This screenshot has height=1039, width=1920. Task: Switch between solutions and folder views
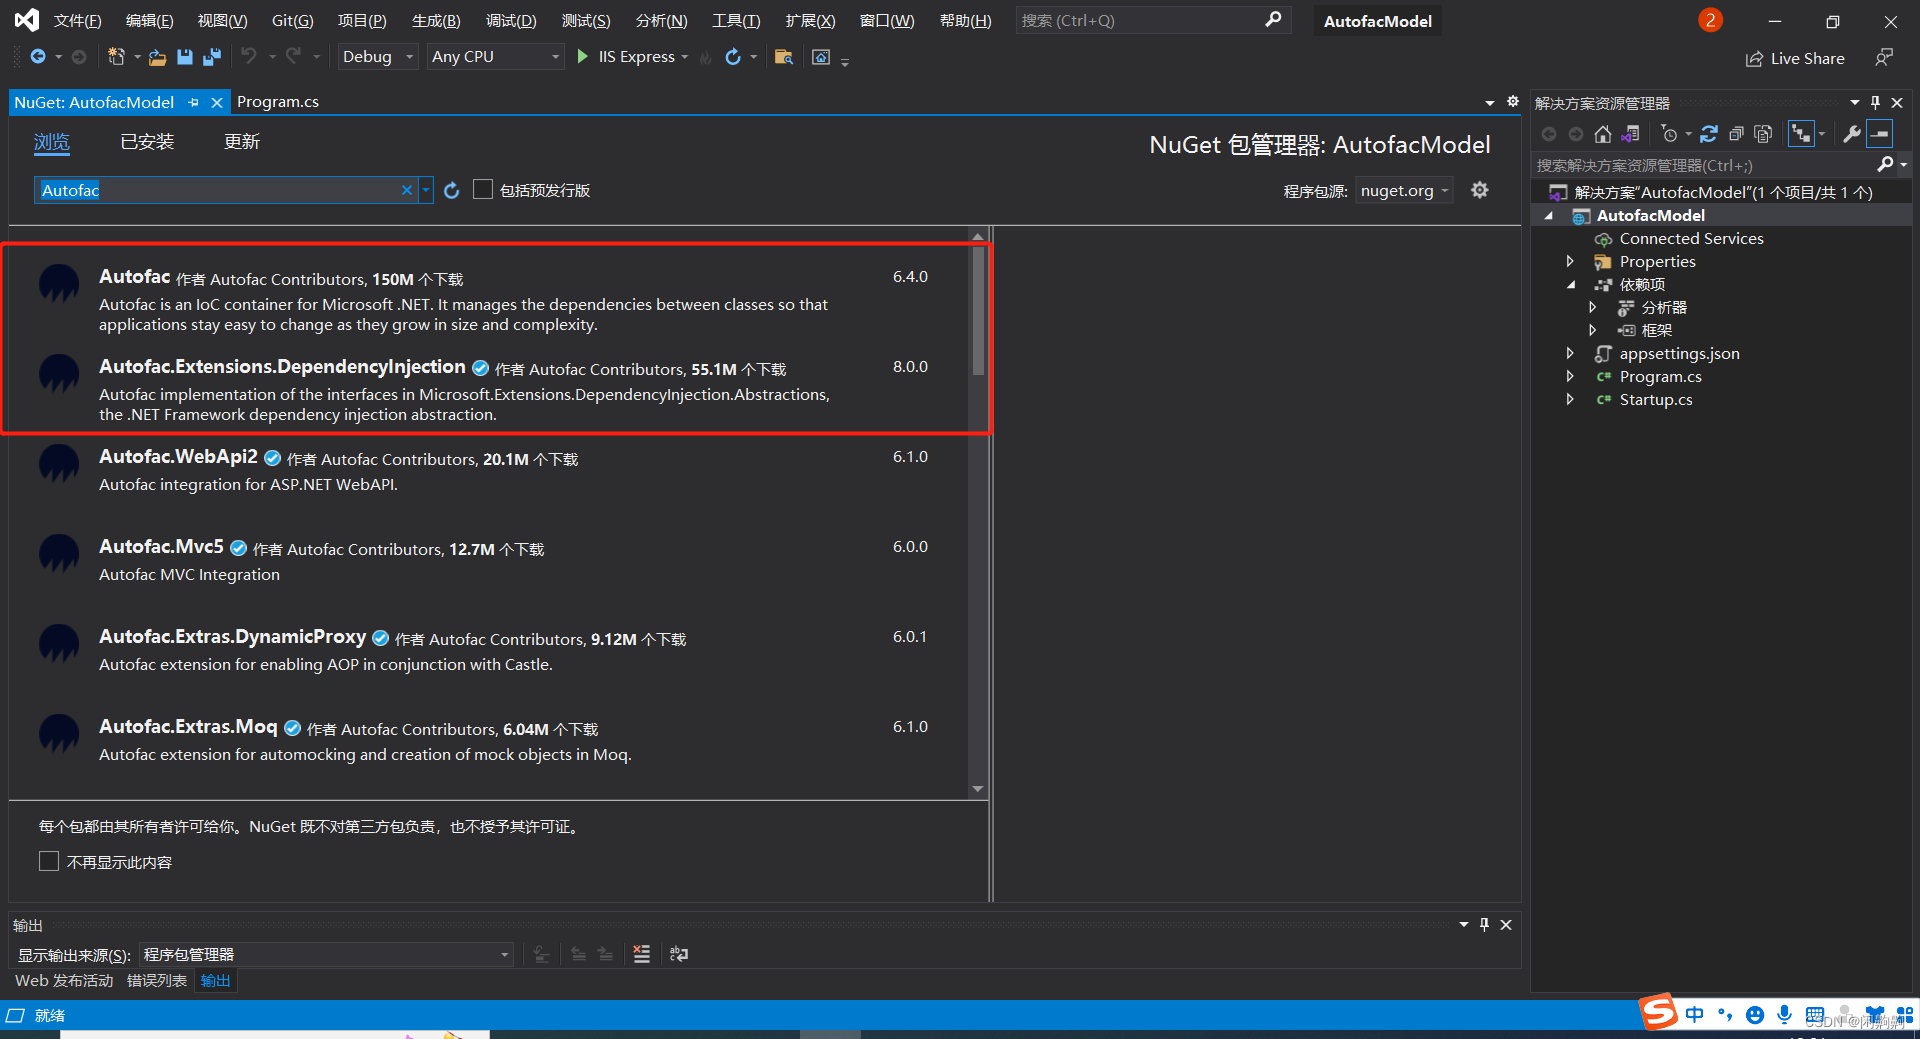1631,134
